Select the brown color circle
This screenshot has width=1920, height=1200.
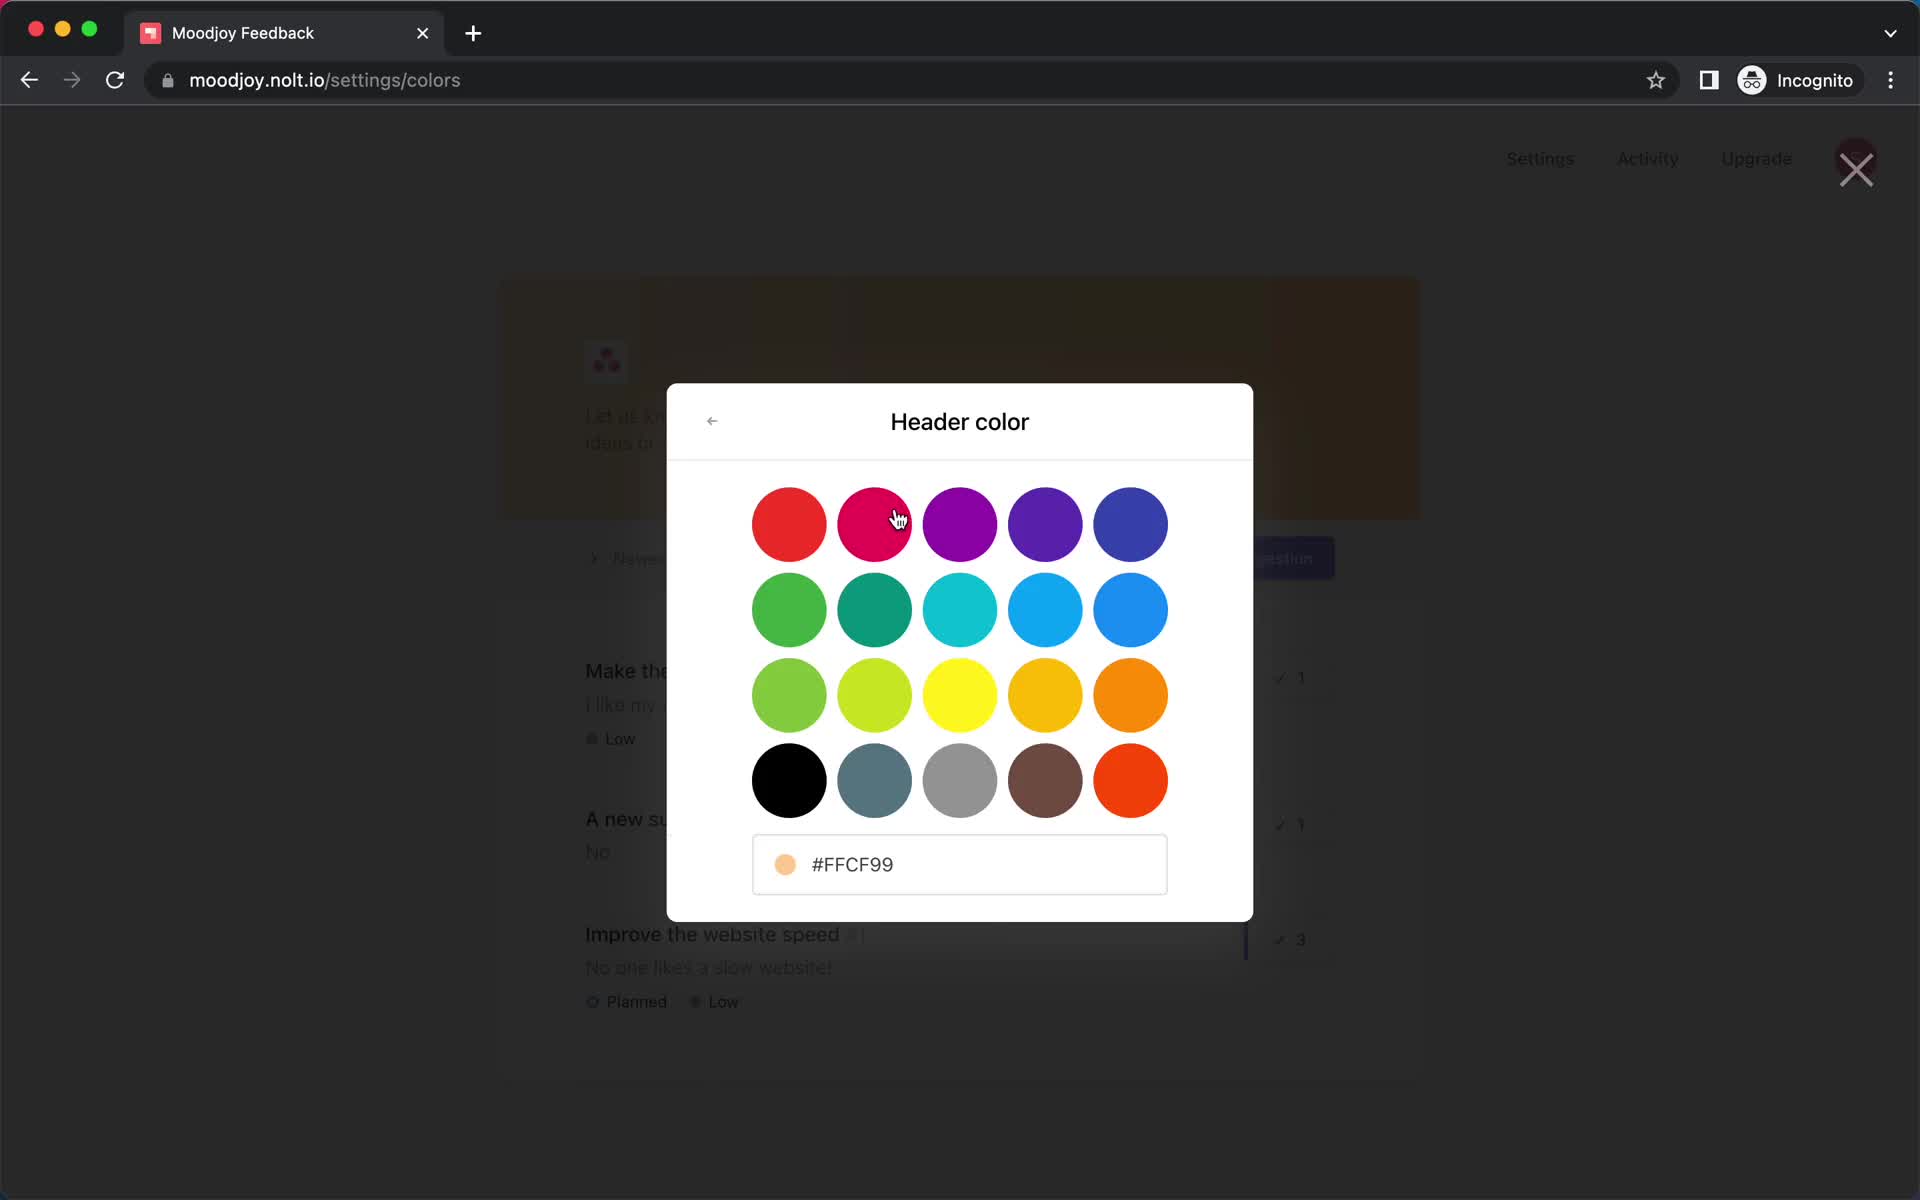tap(1044, 778)
